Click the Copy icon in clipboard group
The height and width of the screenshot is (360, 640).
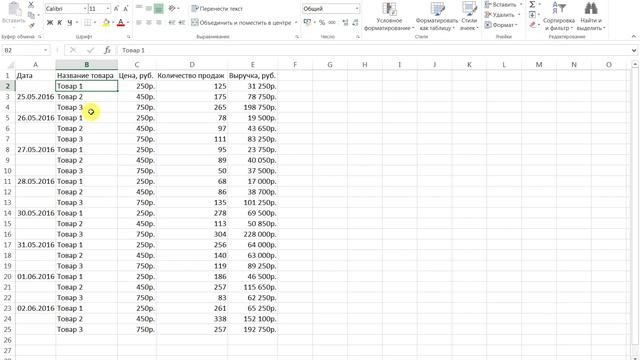click(x=31, y=15)
